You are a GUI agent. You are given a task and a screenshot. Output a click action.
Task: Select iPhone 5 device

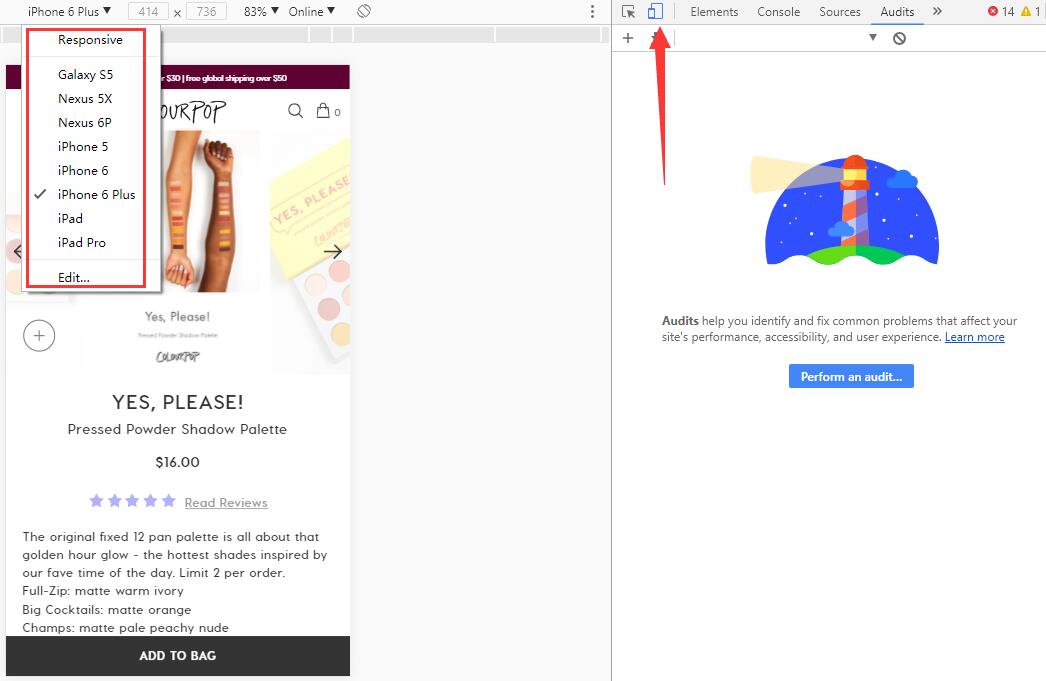click(x=92, y=147)
